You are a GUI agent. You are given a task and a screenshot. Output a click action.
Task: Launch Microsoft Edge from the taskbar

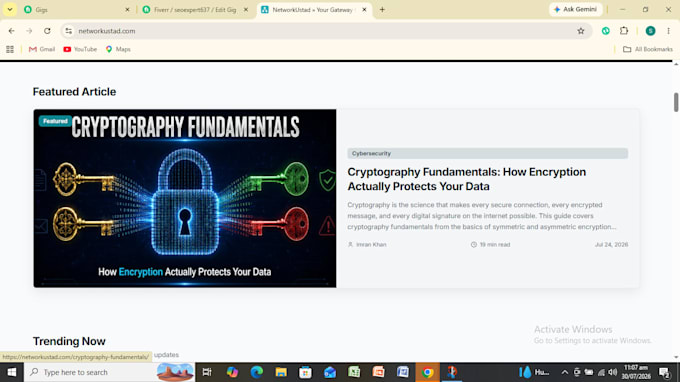256,372
